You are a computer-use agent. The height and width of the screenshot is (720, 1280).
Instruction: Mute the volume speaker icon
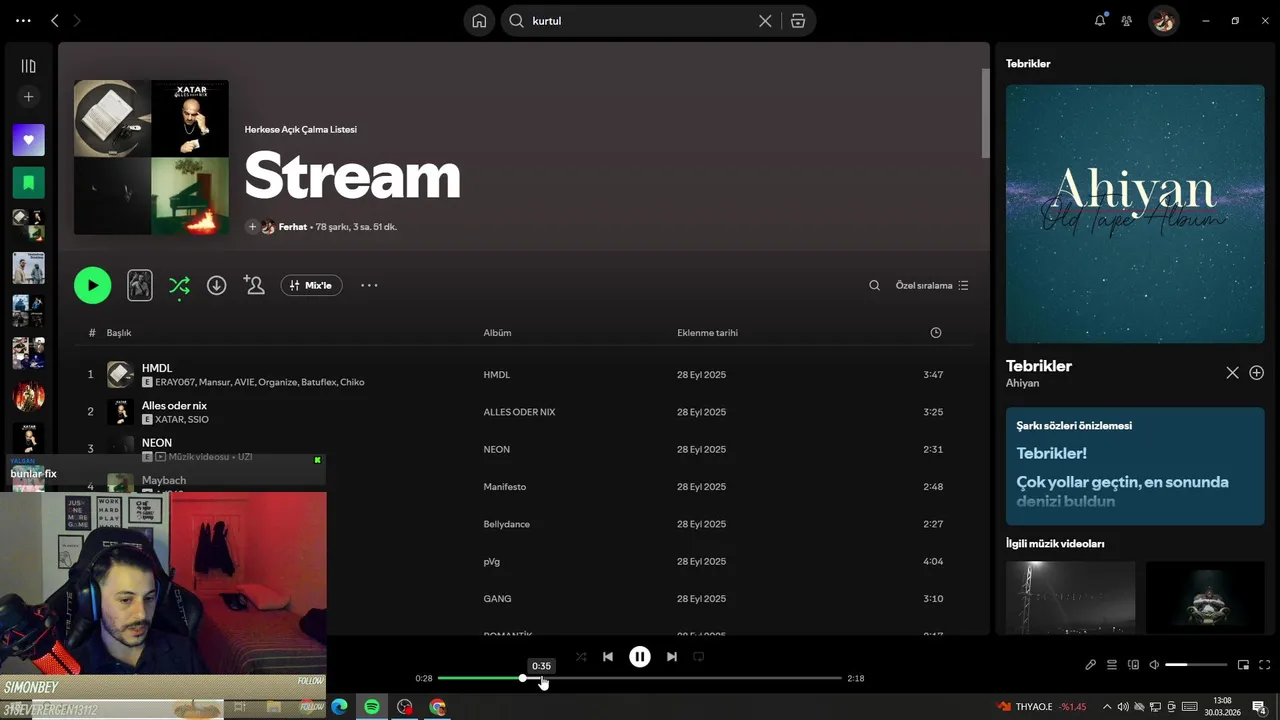click(x=1154, y=665)
